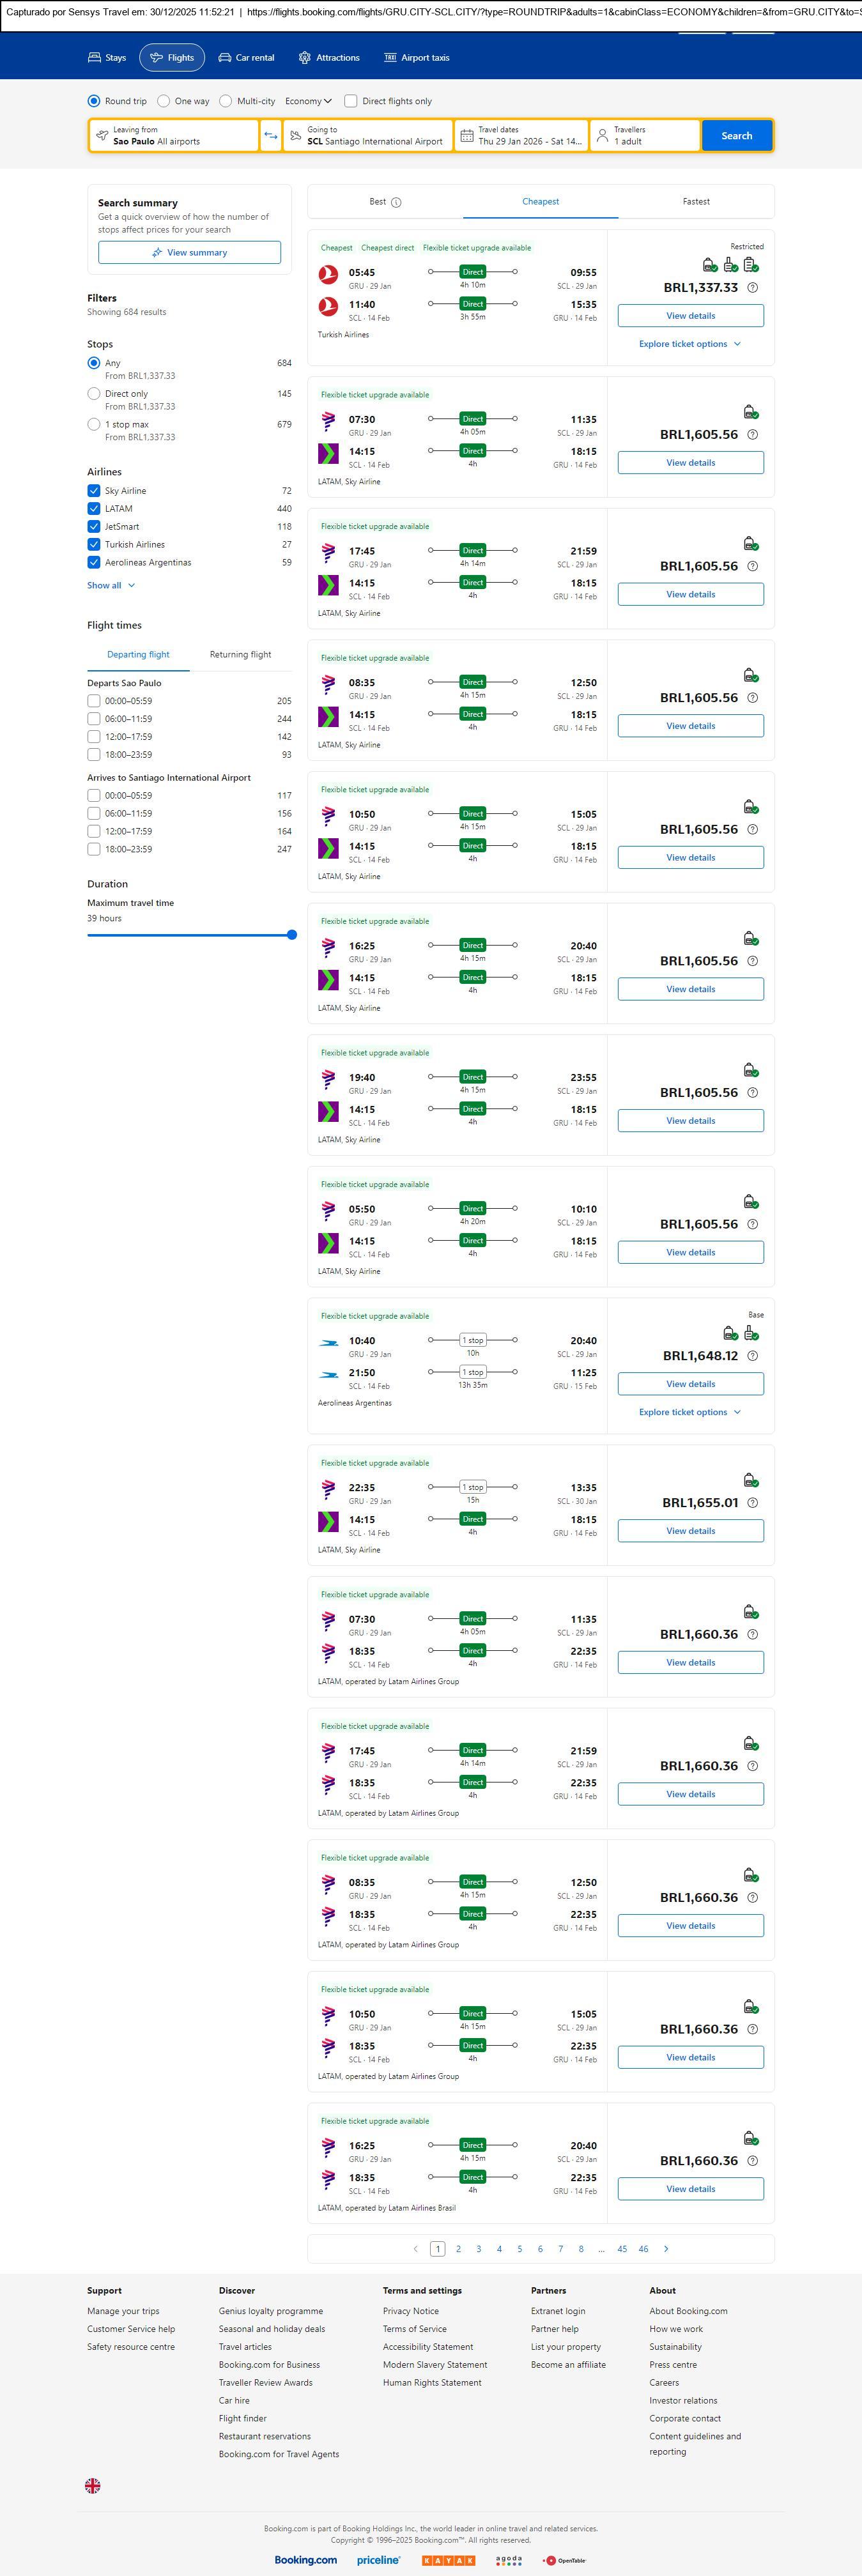Go to next results page using the arrow
The height and width of the screenshot is (2576, 862).
click(666, 2249)
